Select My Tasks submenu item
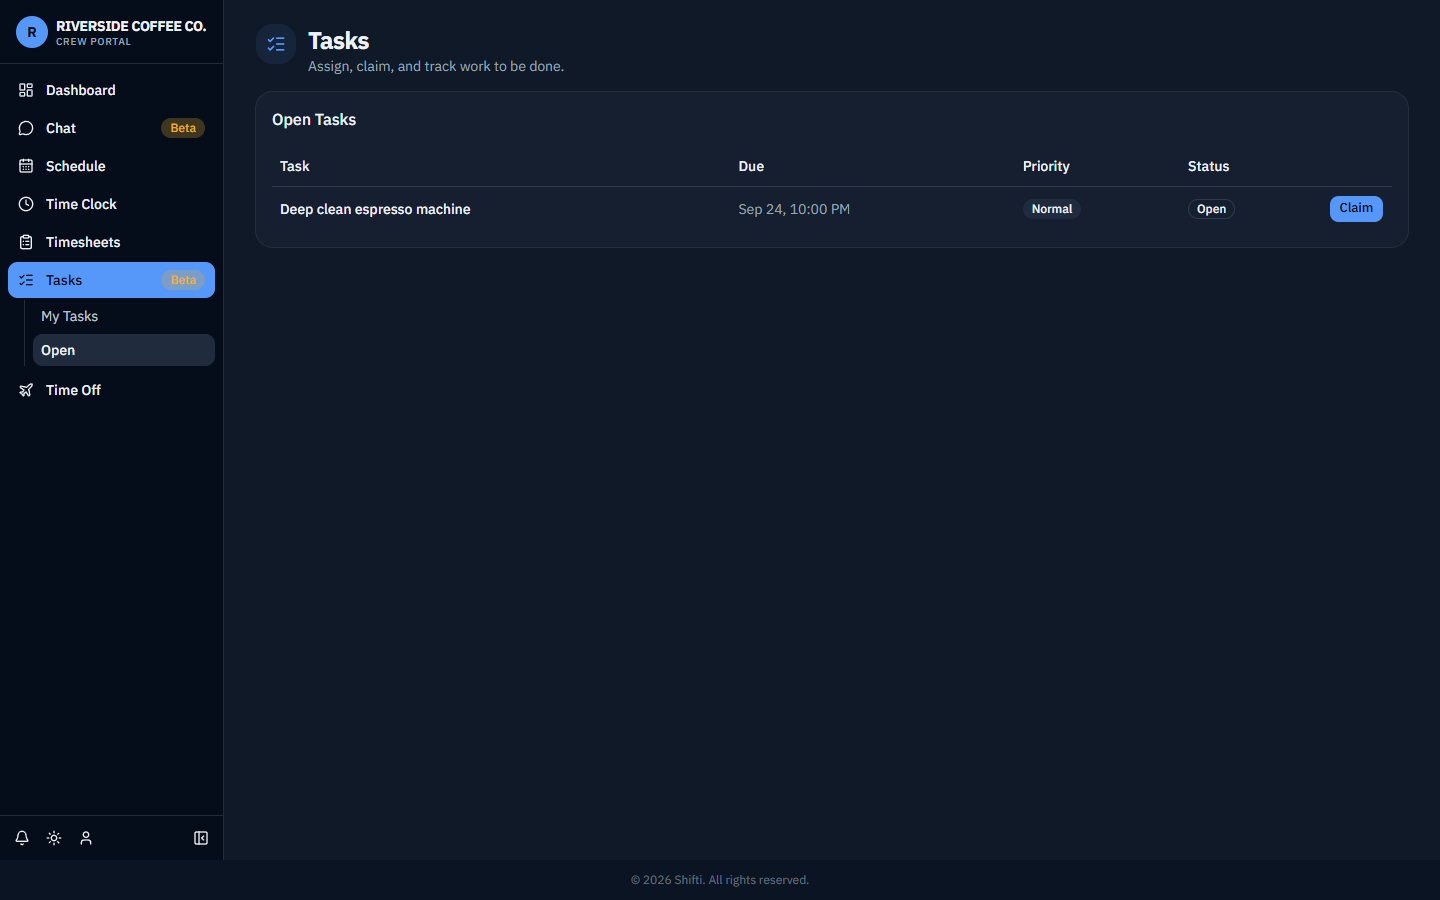Viewport: 1440px width, 900px height. (124, 316)
